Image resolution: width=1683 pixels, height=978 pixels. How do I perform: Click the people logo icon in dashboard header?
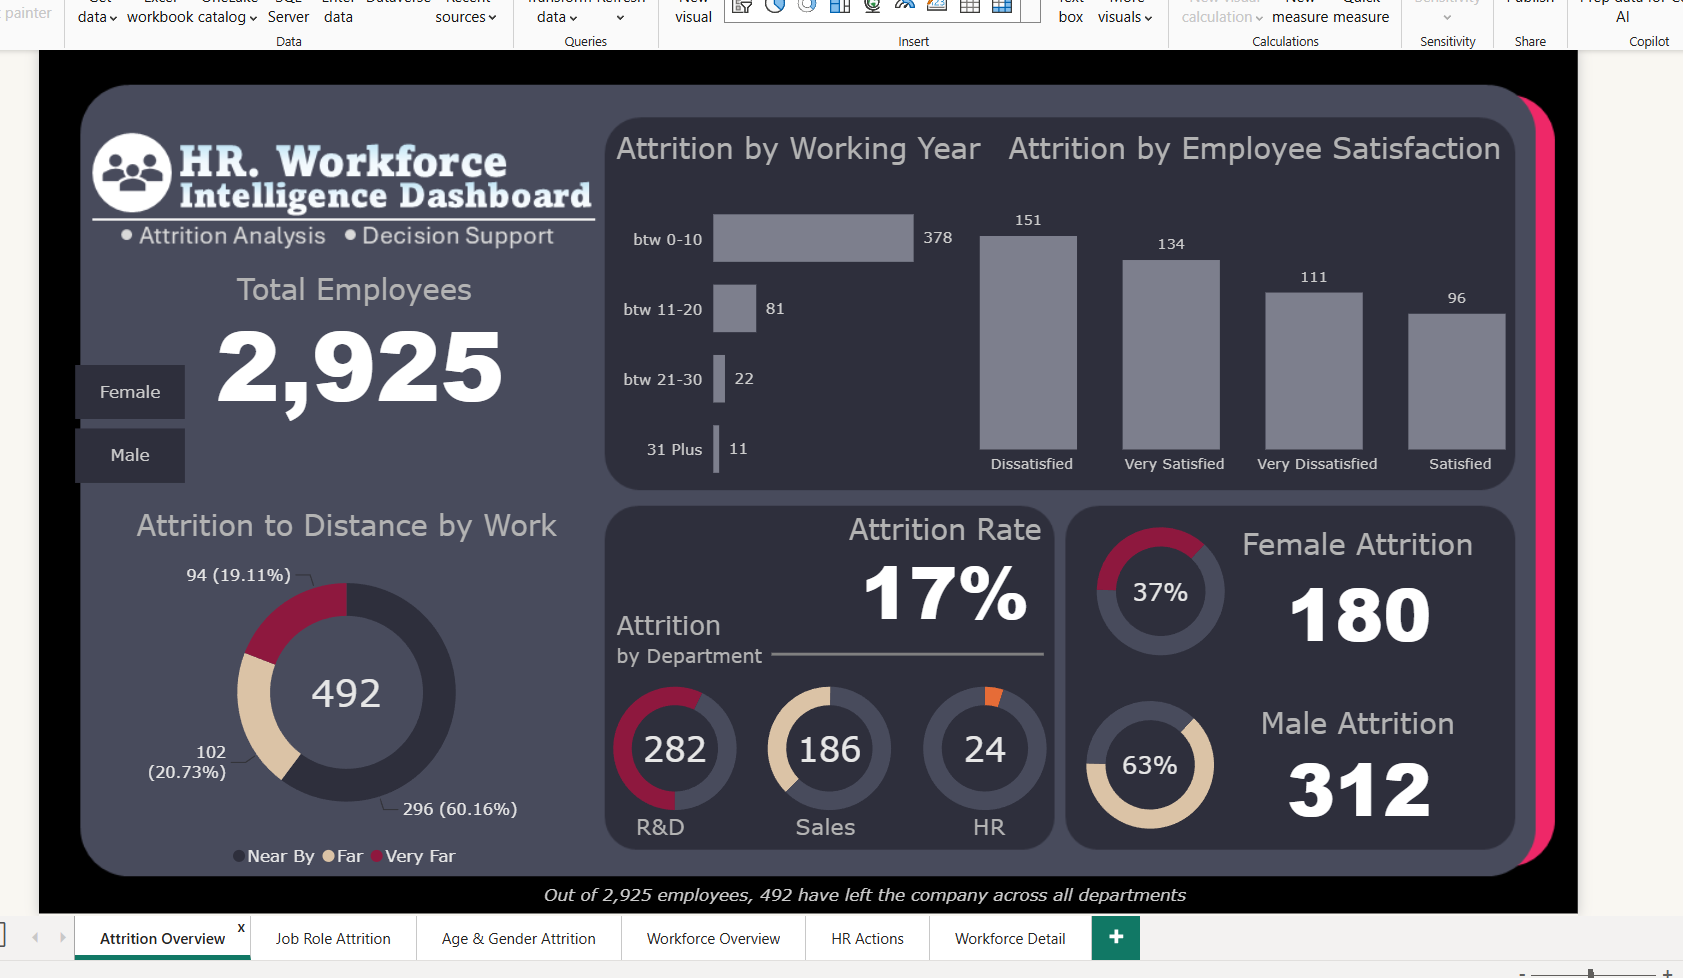tap(132, 172)
